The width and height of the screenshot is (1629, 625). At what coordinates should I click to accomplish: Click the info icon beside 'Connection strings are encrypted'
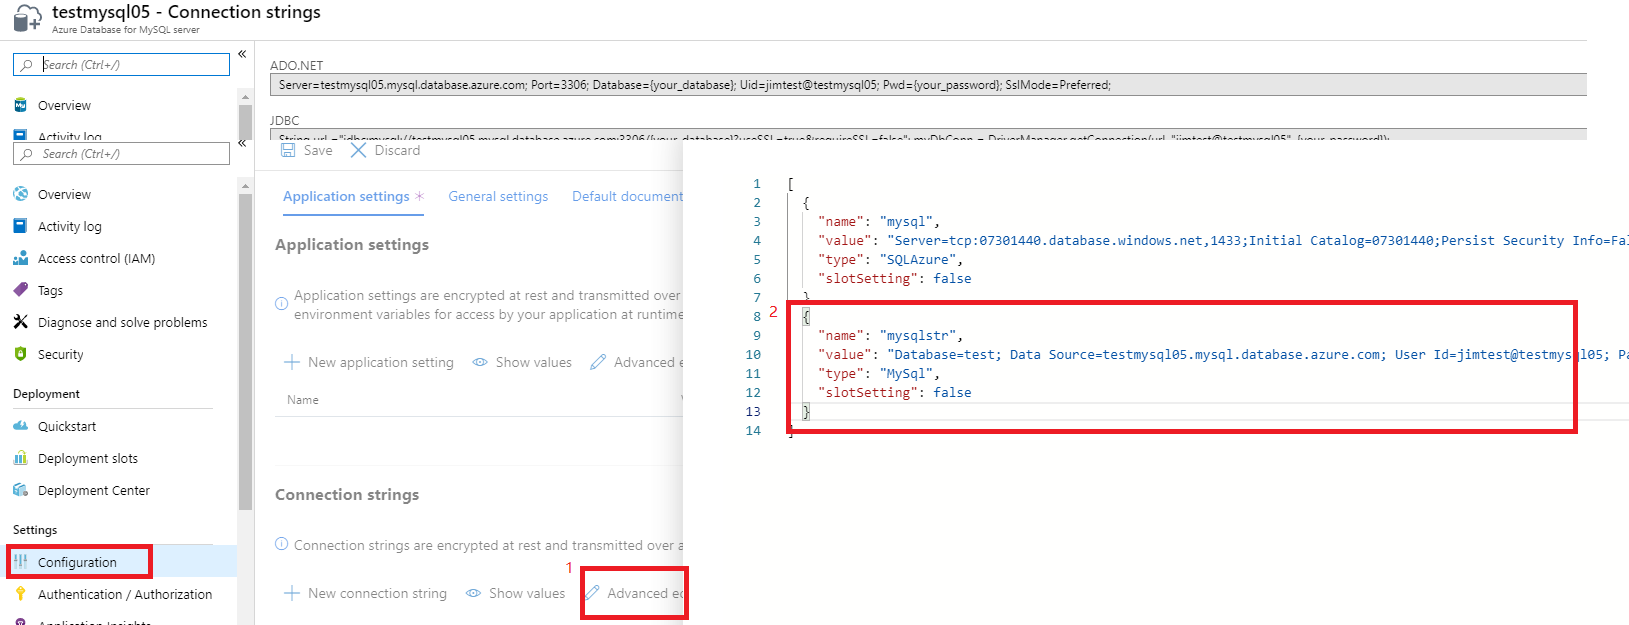tap(282, 544)
